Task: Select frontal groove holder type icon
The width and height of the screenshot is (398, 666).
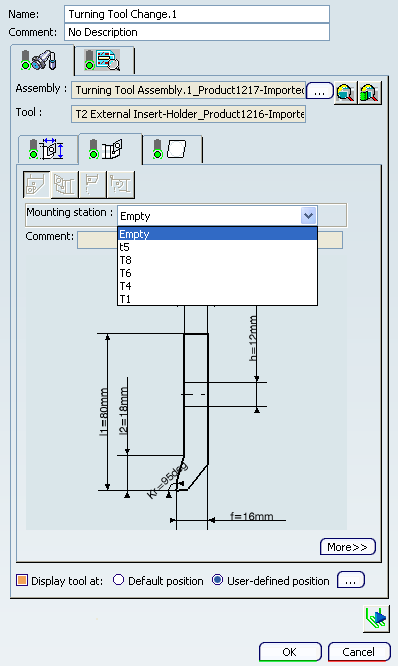Action: click(121, 184)
